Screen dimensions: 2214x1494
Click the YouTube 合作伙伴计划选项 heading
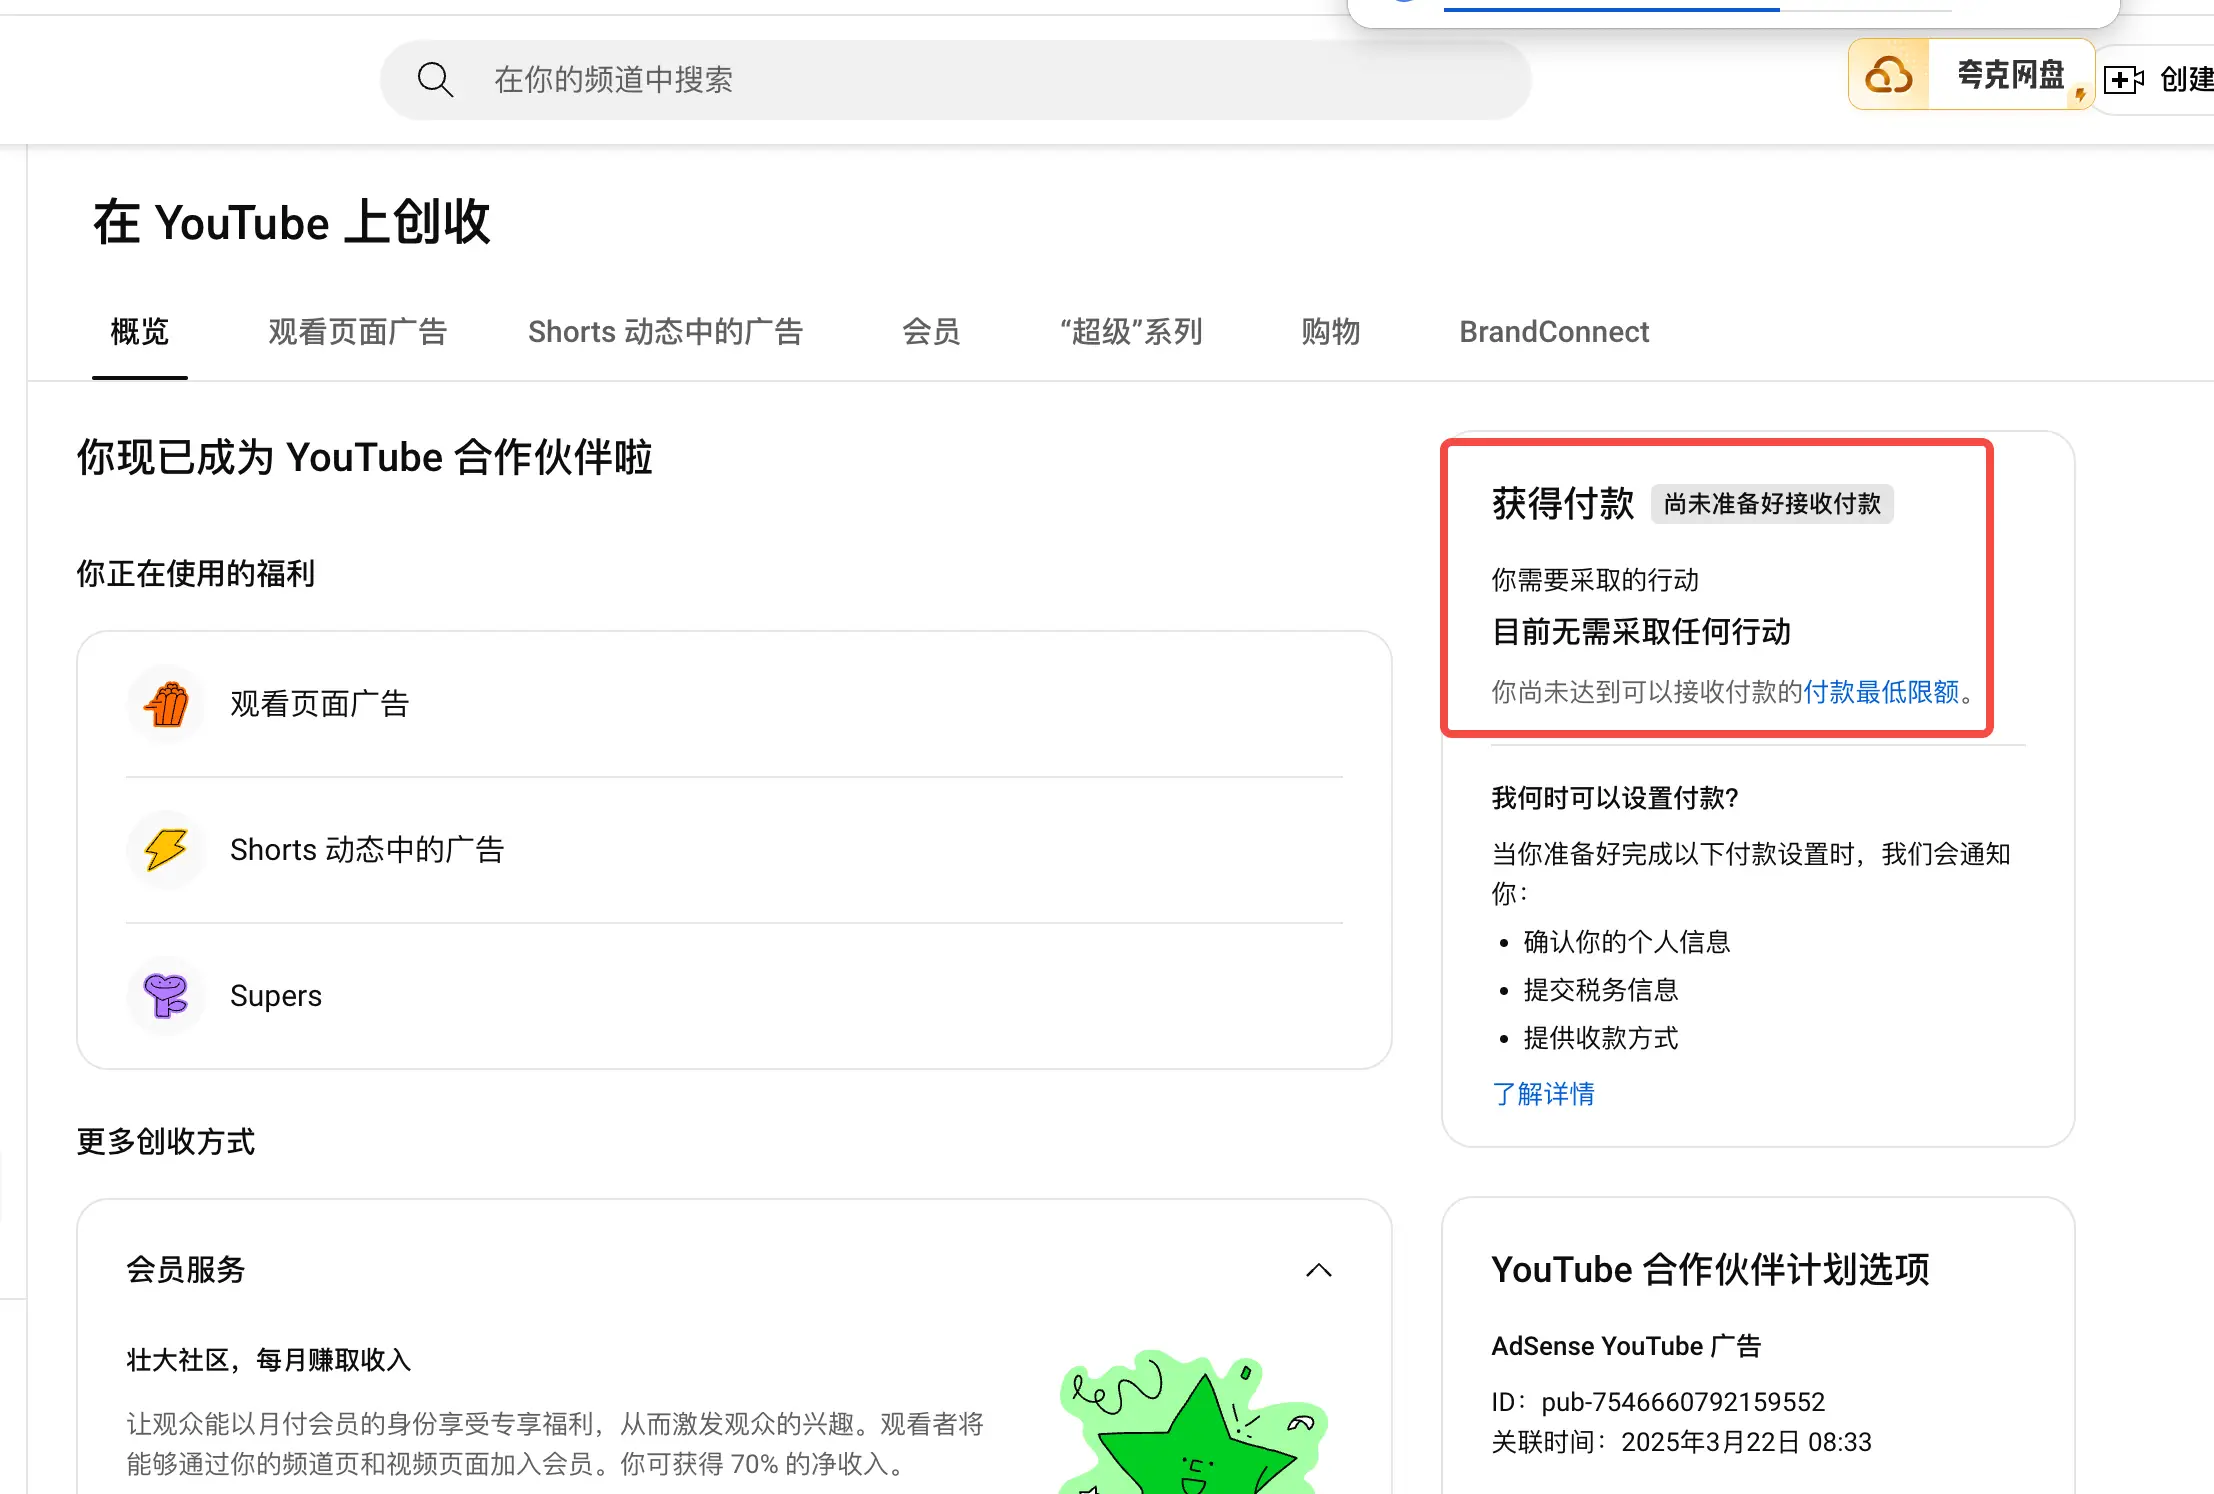click(1710, 1270)
